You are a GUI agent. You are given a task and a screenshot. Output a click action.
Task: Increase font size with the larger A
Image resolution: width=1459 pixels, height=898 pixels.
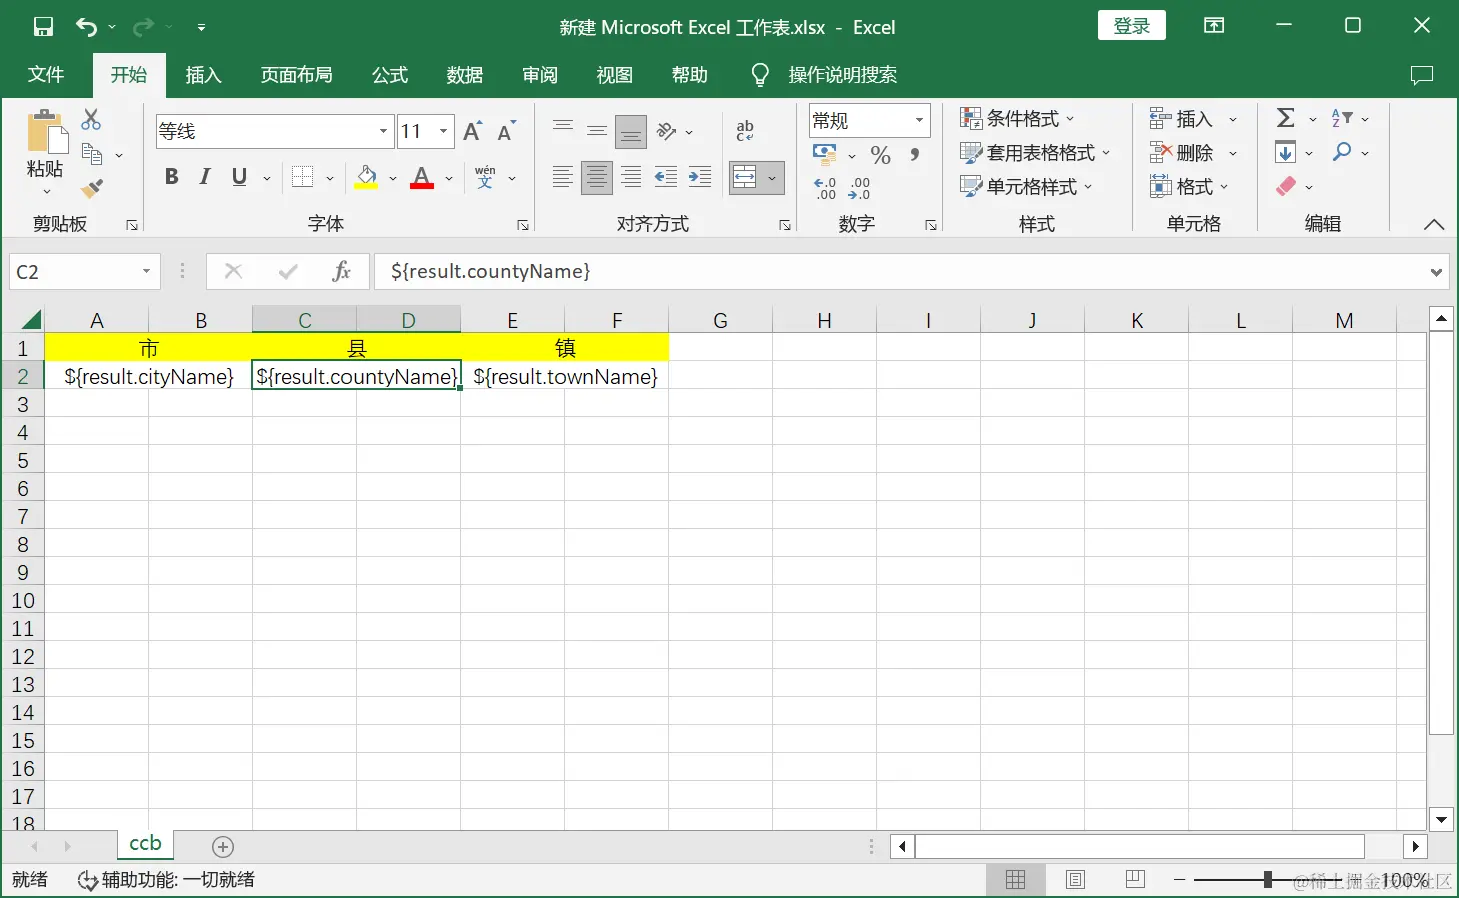pyautogui.click(x=473, y=131)
